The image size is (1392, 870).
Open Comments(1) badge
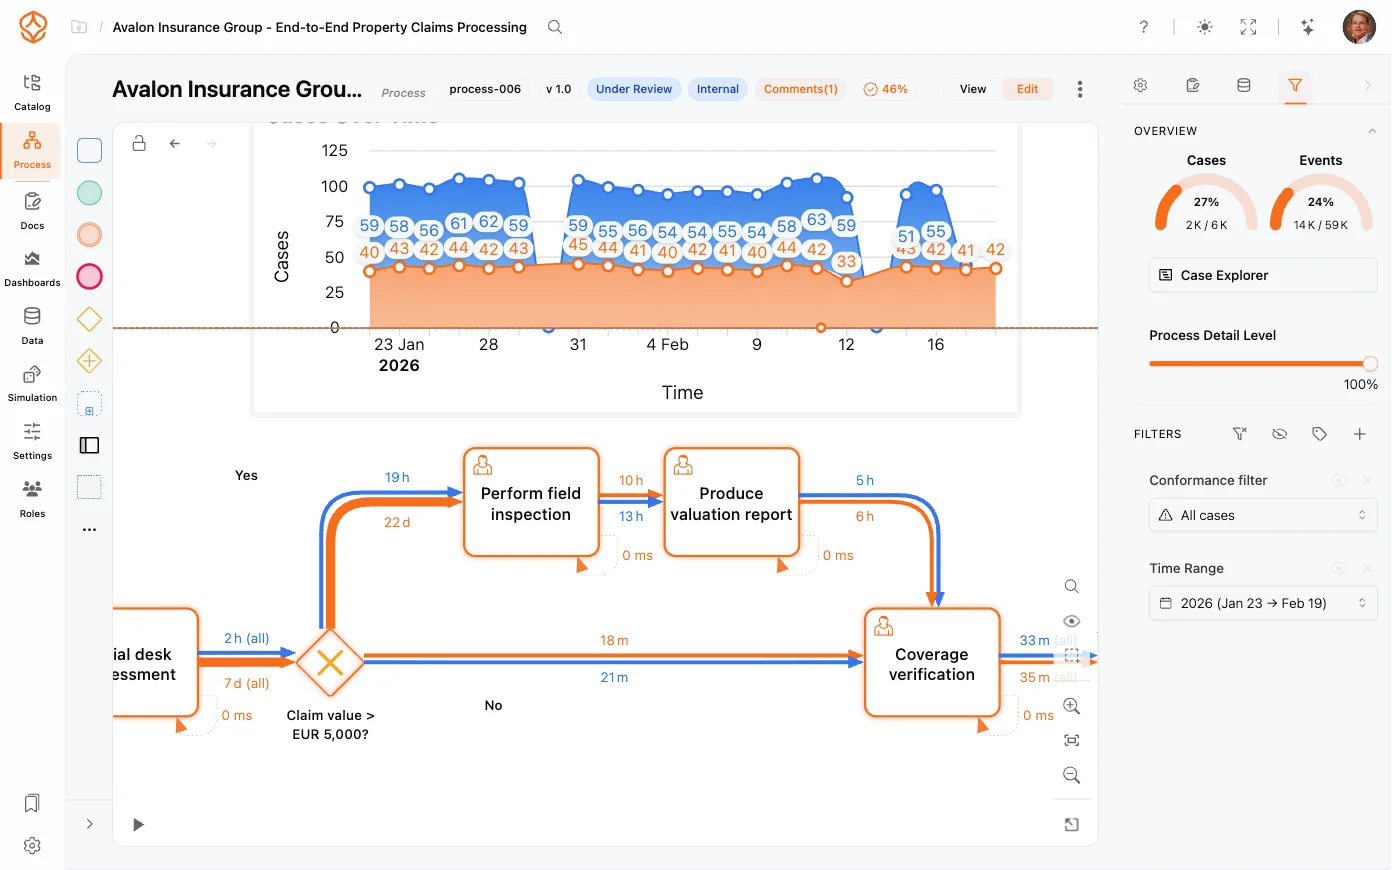[801, 89]
